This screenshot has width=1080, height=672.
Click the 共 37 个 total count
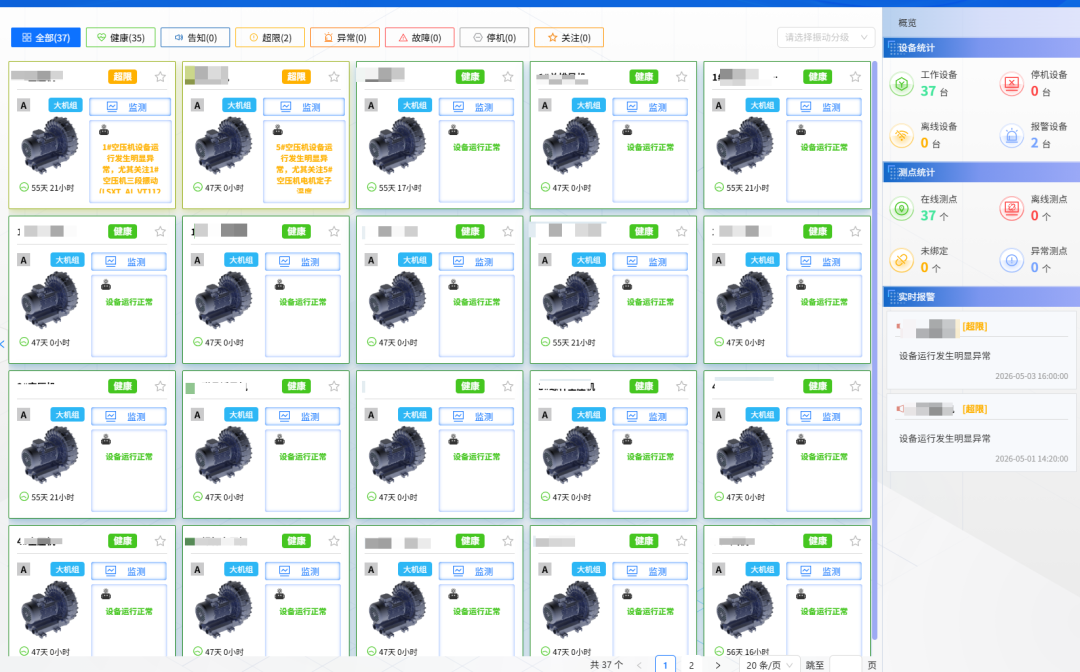tap(606, 665)
